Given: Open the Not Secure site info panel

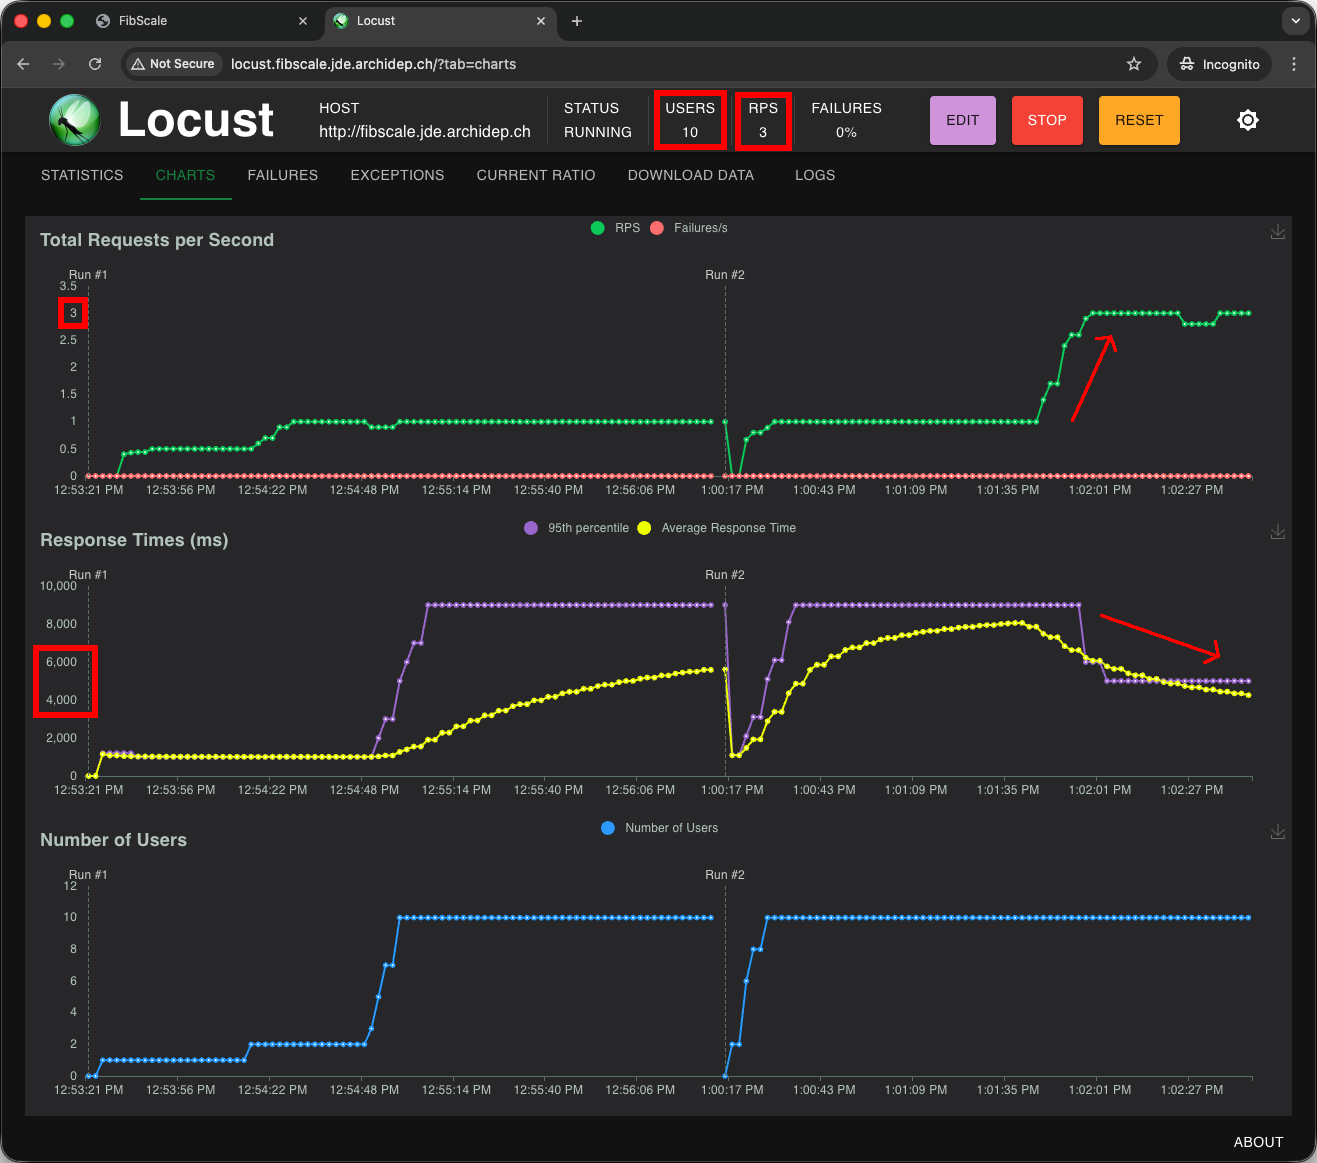Looking at the screenshot, I should click(172, 64).
